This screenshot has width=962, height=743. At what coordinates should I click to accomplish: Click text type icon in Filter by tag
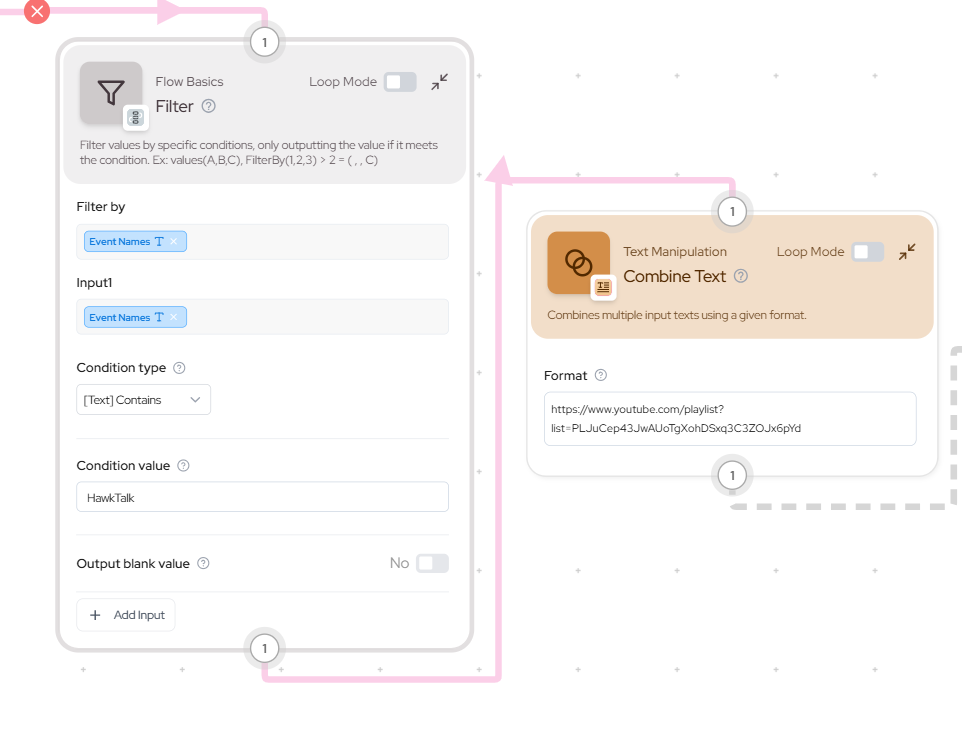coord(159,241)
